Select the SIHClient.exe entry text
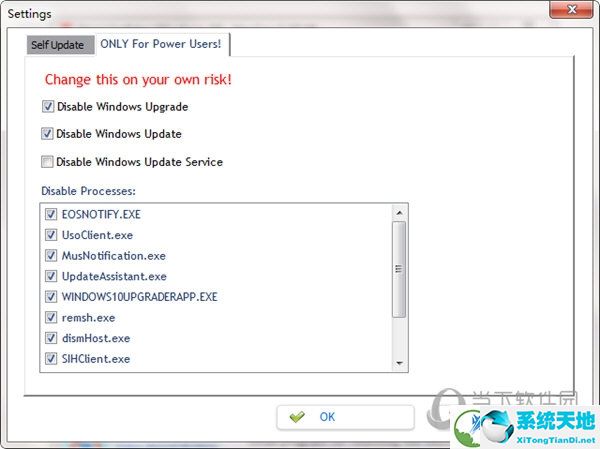Viewport: 600px width, 449px height. click(96, 359)
